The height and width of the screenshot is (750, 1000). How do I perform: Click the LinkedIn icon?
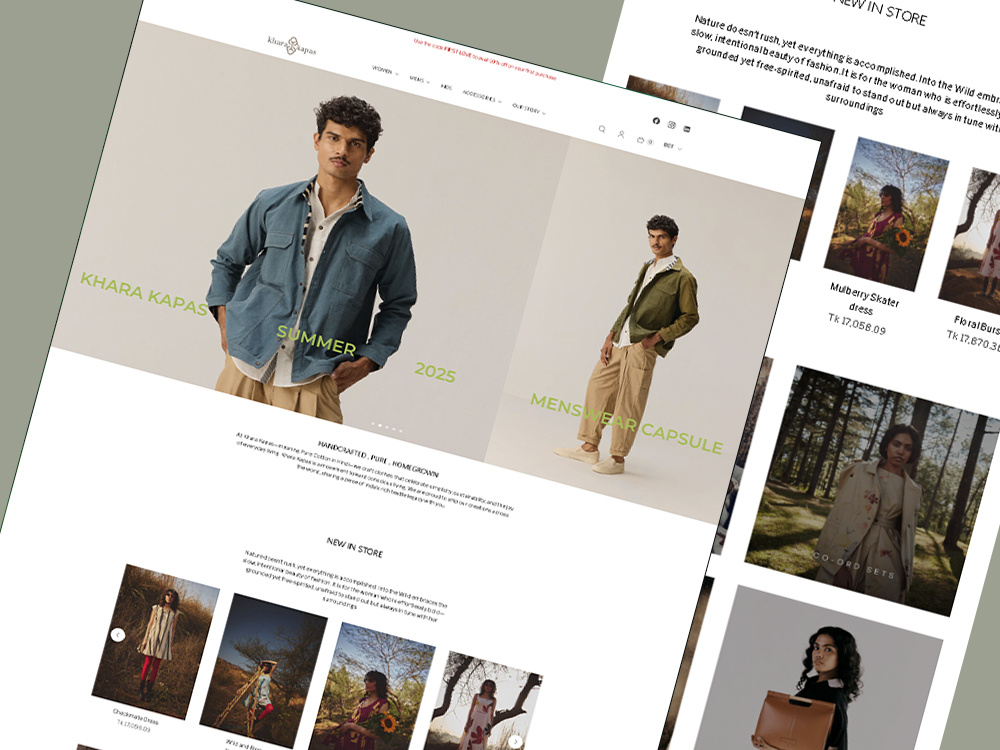687,129
